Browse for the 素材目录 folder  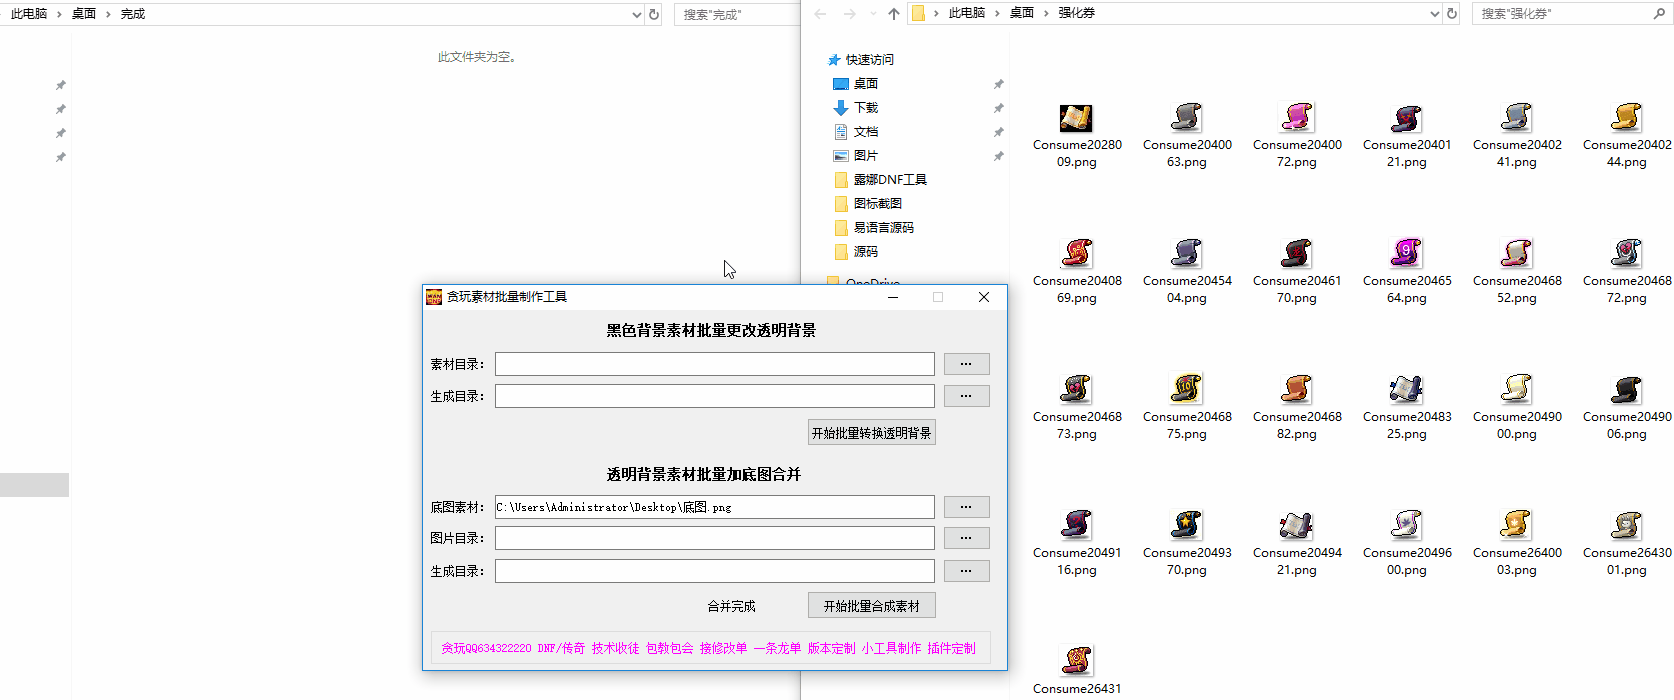pyautogui.click(x=966, y=364)
